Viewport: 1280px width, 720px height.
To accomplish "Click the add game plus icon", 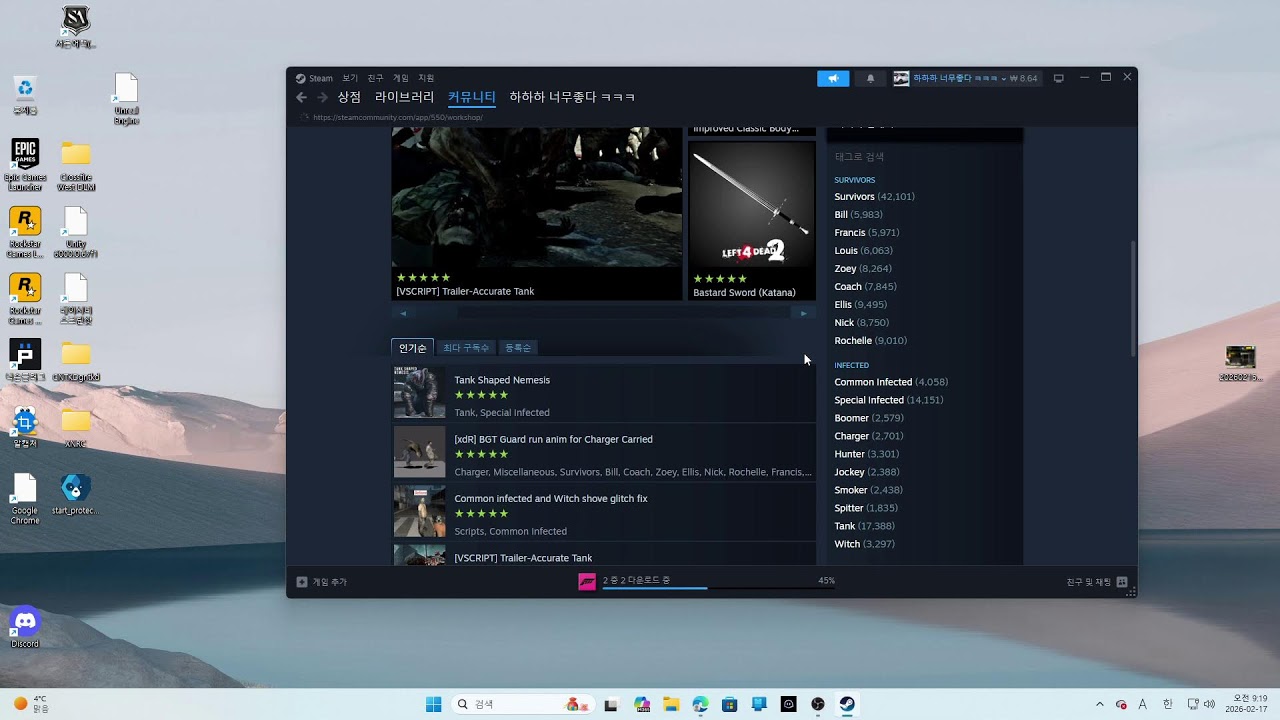I will (x=302, y=581).
